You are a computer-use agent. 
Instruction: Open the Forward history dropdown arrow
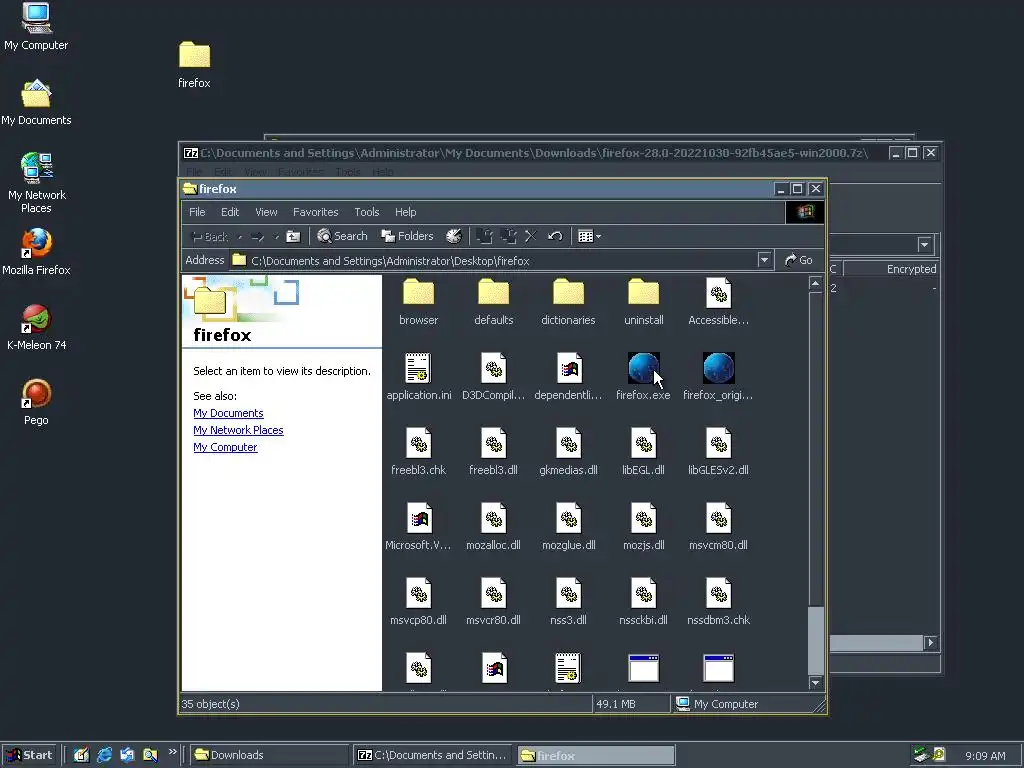[276, 237]
